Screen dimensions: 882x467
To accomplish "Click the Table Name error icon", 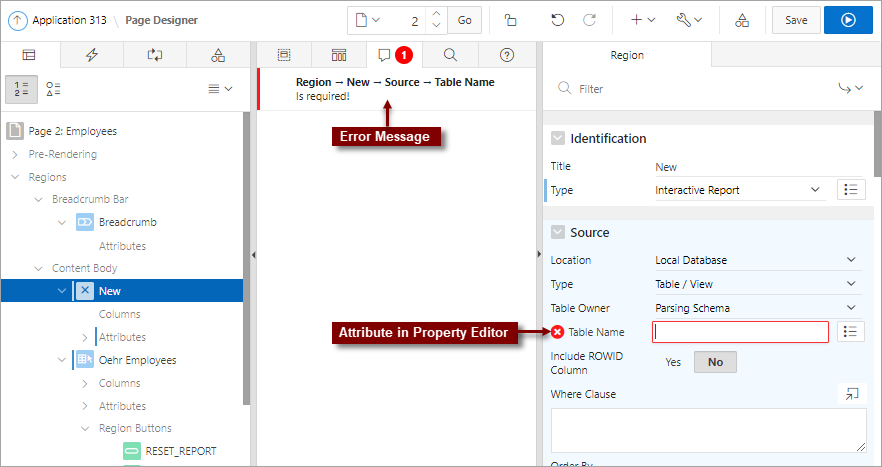I will click(x=557, y=333).
